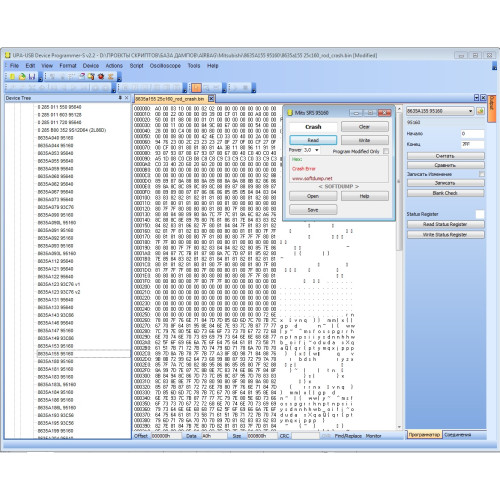
Task: Enable the Program Modified Only checkbox
Action: click(386, 151)
